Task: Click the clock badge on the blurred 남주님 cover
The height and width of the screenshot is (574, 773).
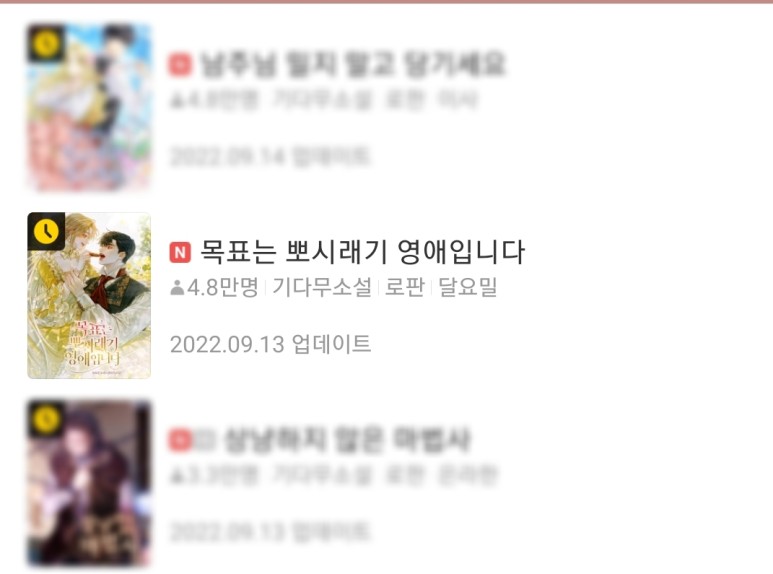Action: (x=46, y=43)
